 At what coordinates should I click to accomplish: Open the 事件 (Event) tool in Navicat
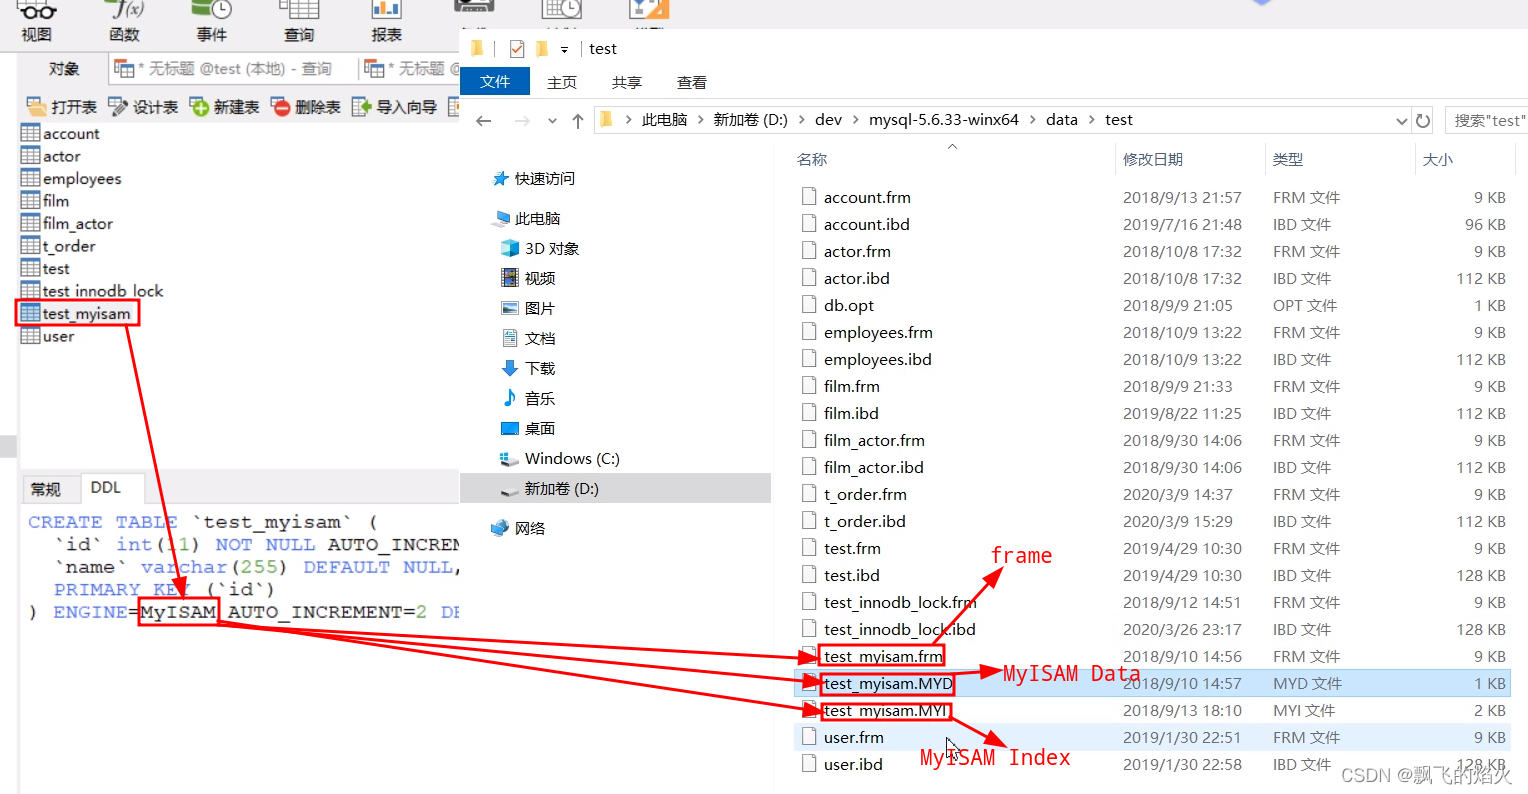(212, 22)
